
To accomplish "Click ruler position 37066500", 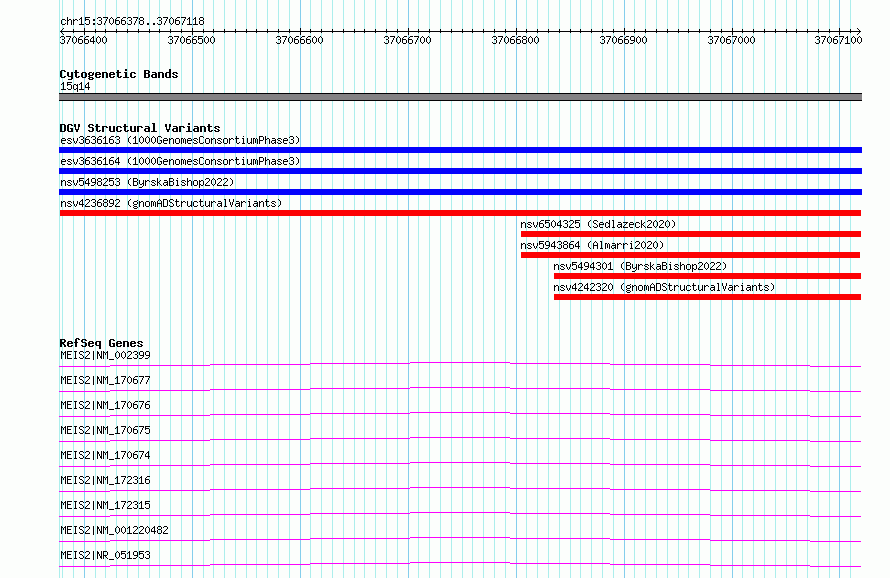I will 192,40.
